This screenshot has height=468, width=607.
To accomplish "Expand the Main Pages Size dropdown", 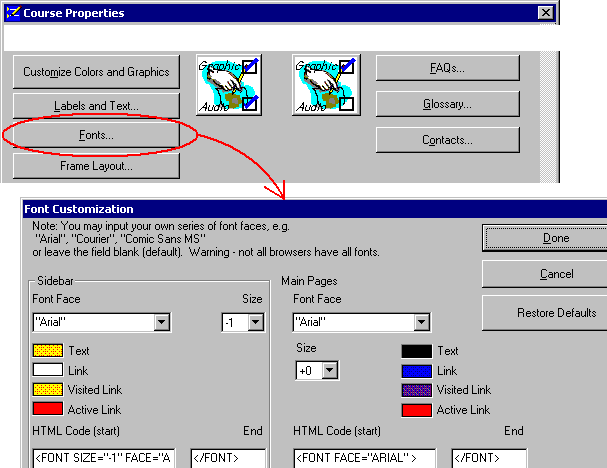I will [329, 370].
